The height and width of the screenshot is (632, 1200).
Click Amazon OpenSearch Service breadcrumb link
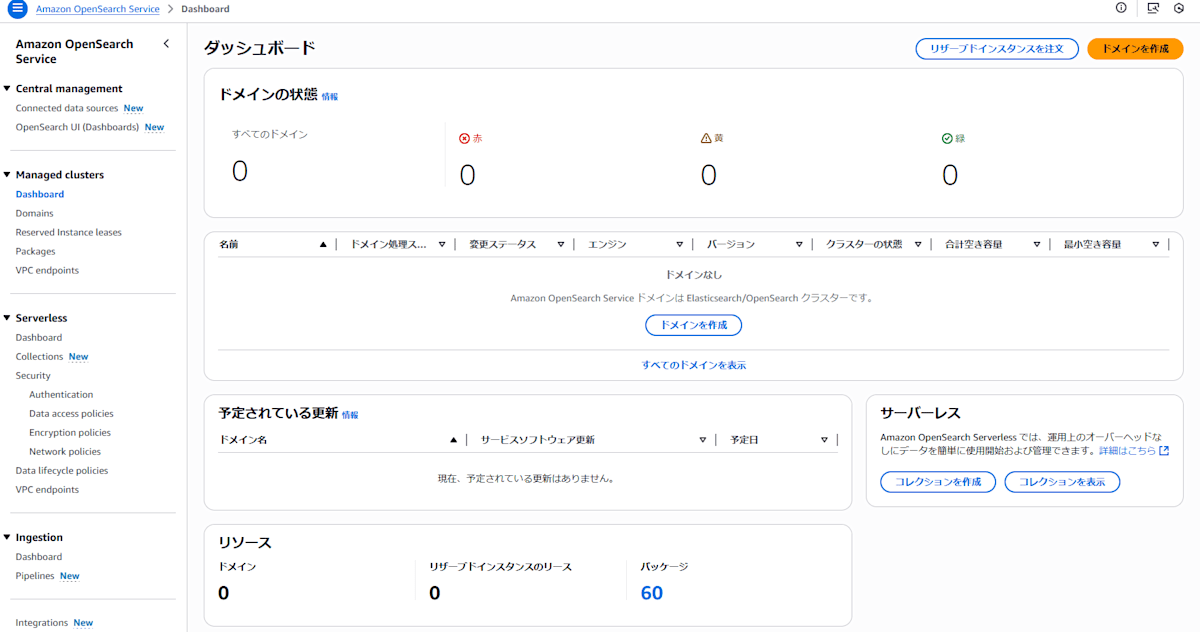[x=97, y=9]
